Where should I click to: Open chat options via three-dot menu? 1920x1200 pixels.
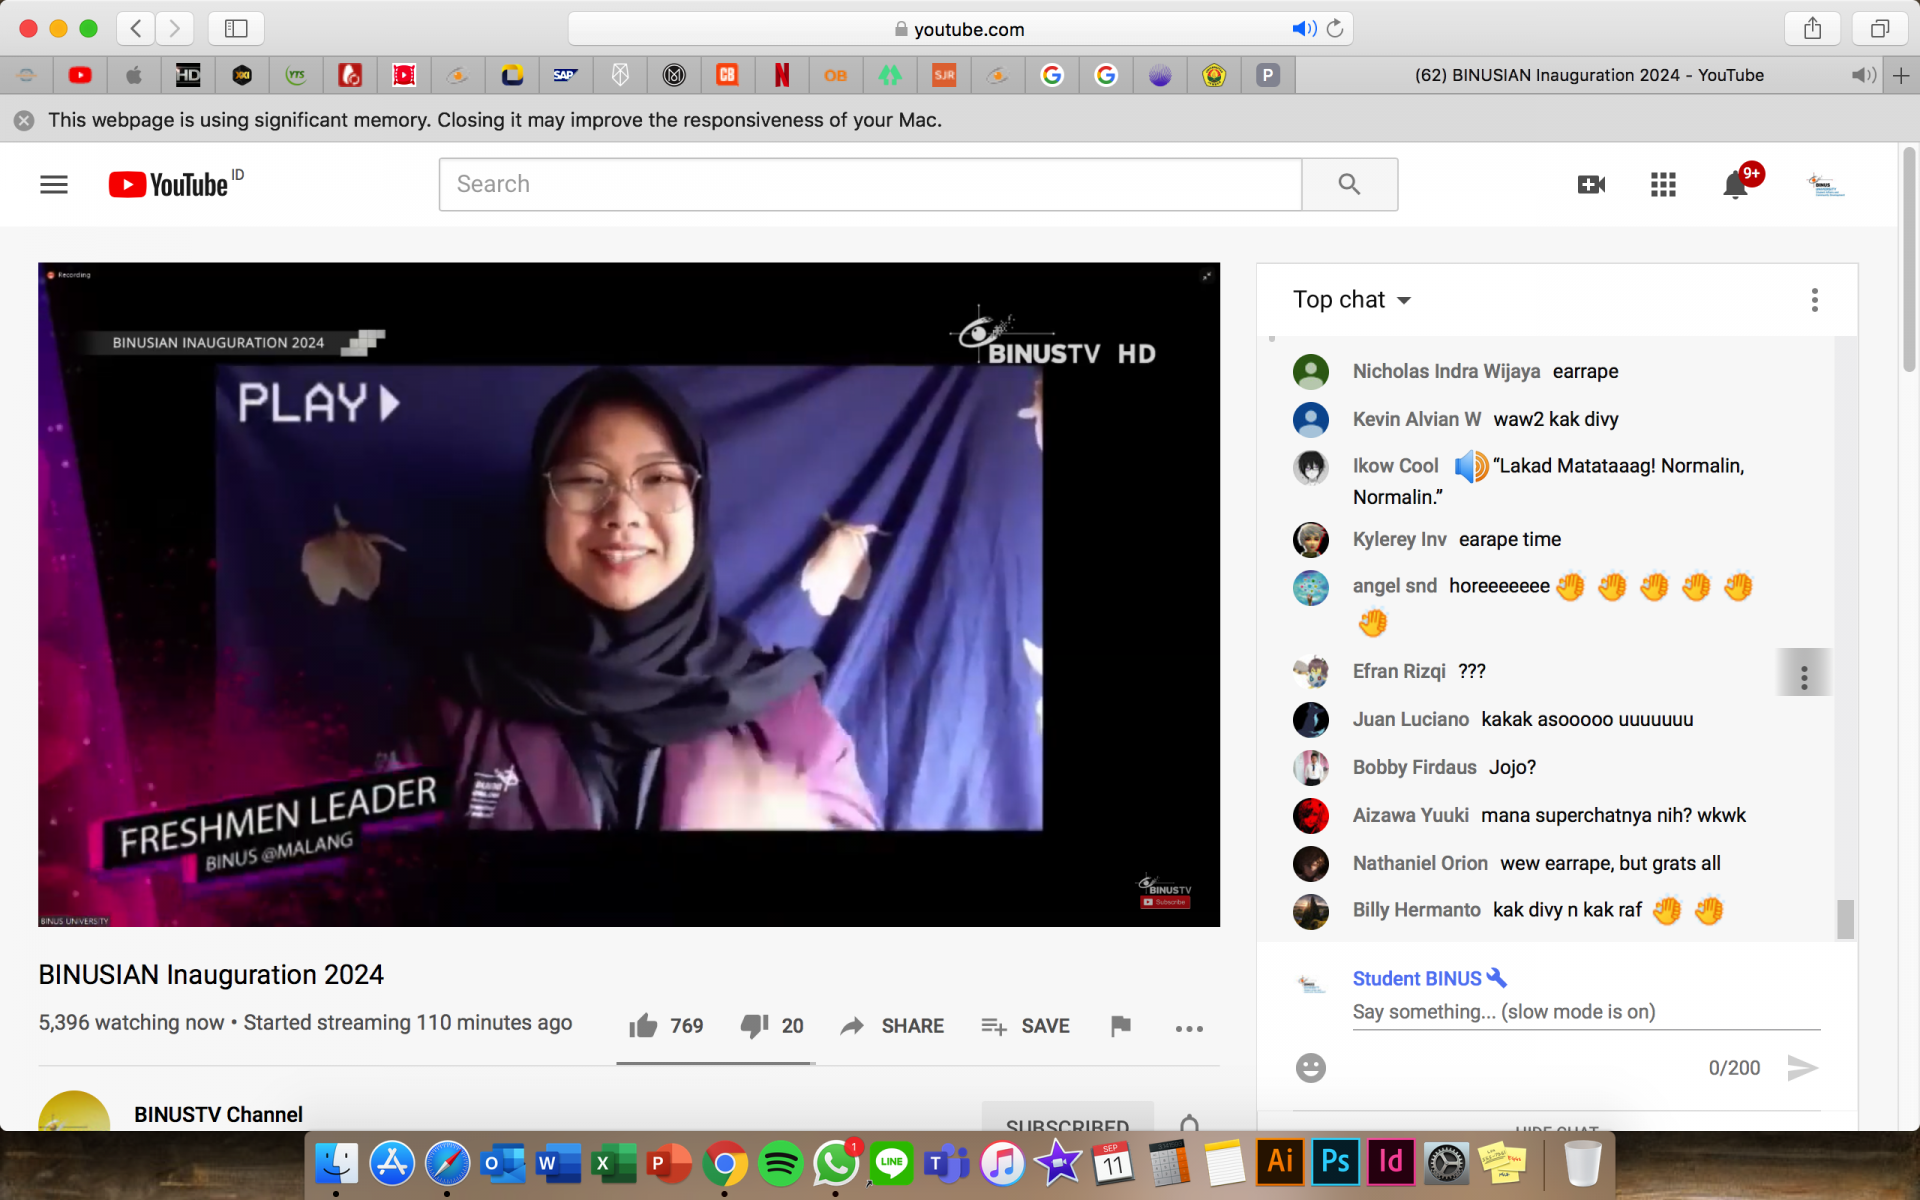1814,299
